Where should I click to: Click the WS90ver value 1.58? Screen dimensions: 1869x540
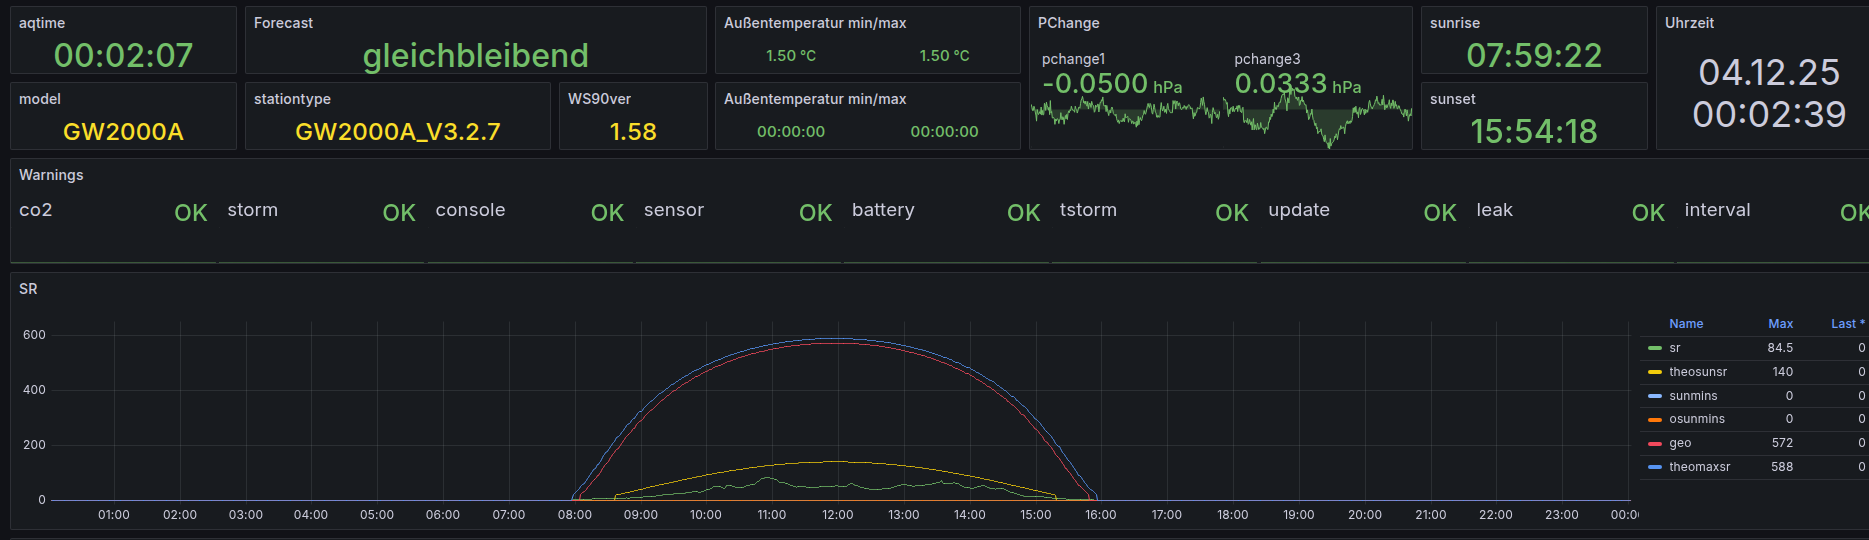(x=633, y=131)
